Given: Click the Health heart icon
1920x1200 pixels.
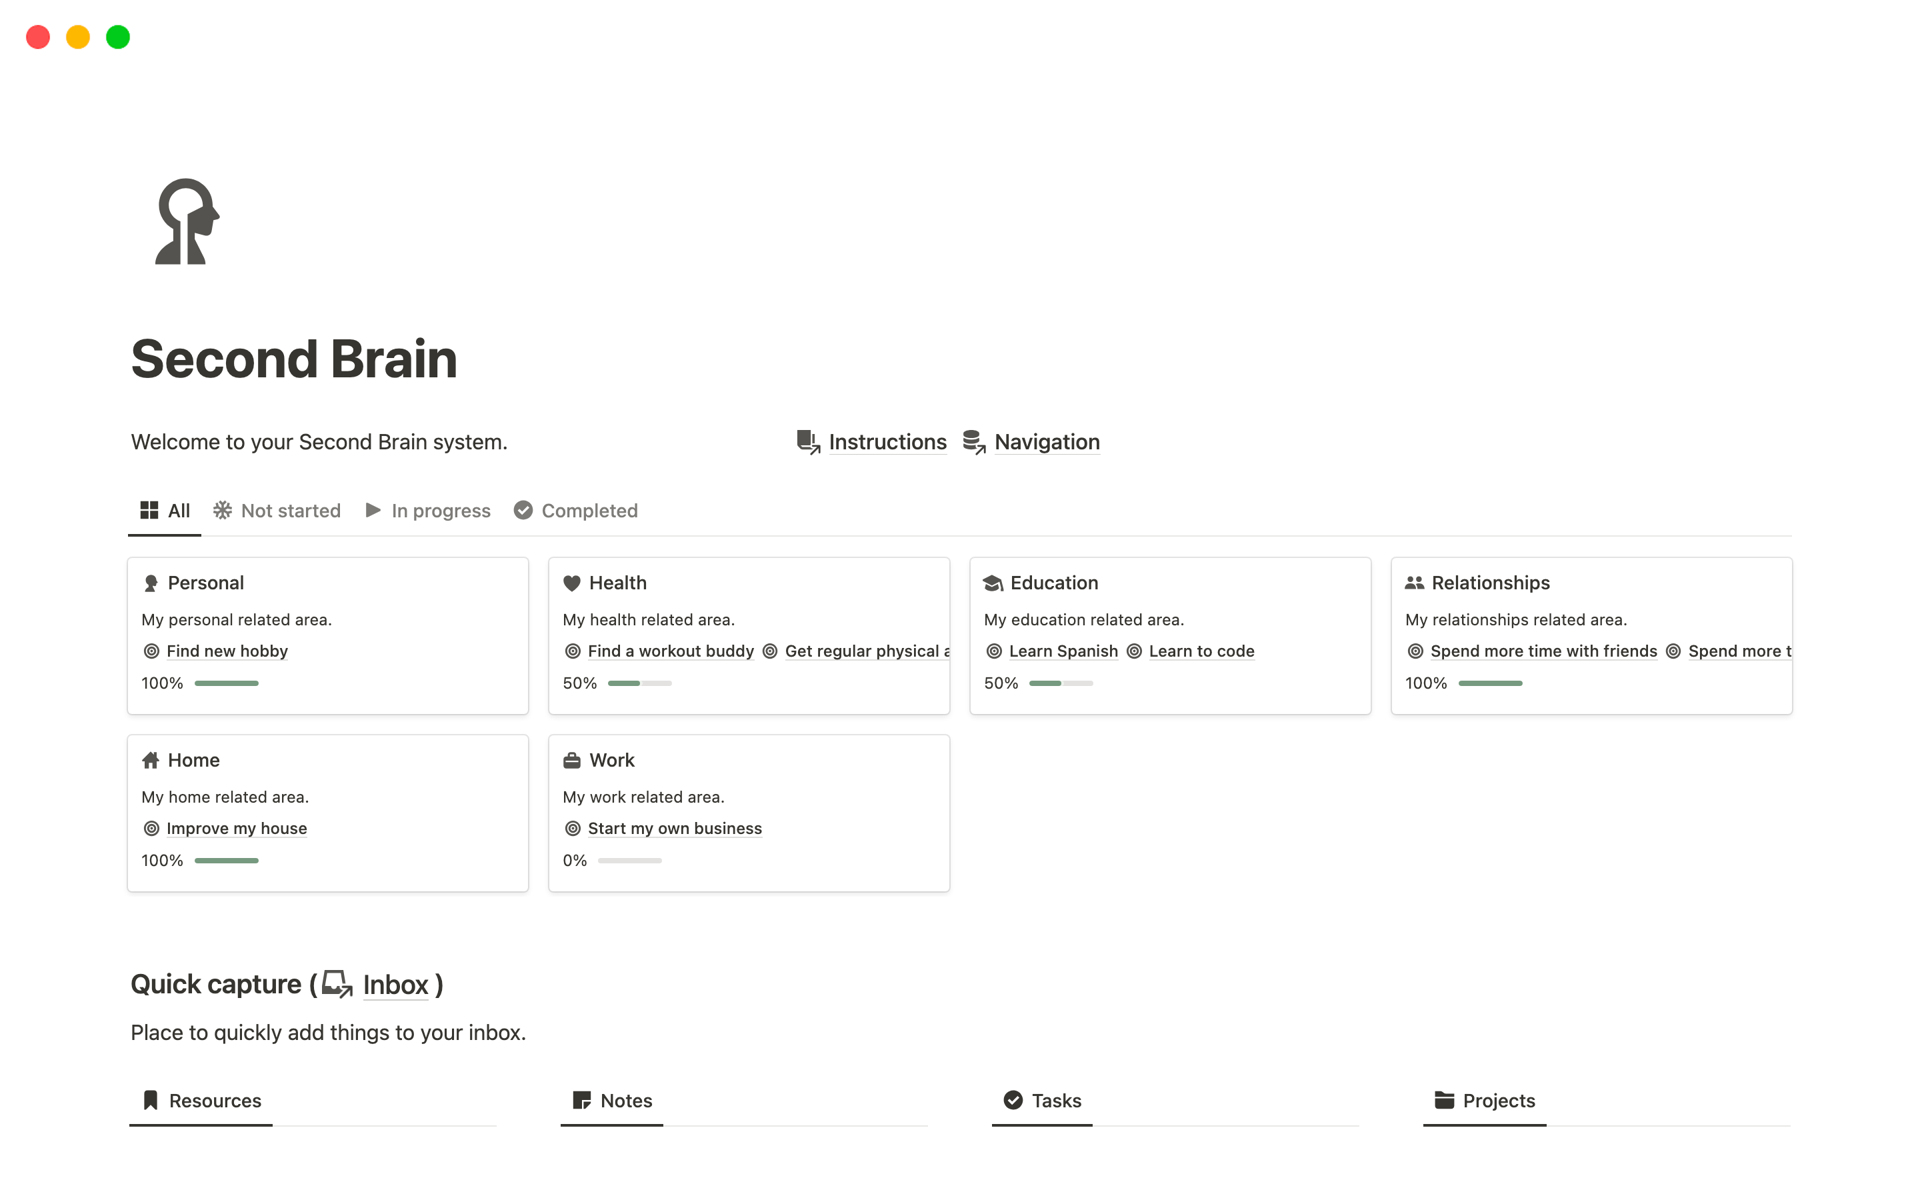Looking at the screenshot, I should pos(572,582).
